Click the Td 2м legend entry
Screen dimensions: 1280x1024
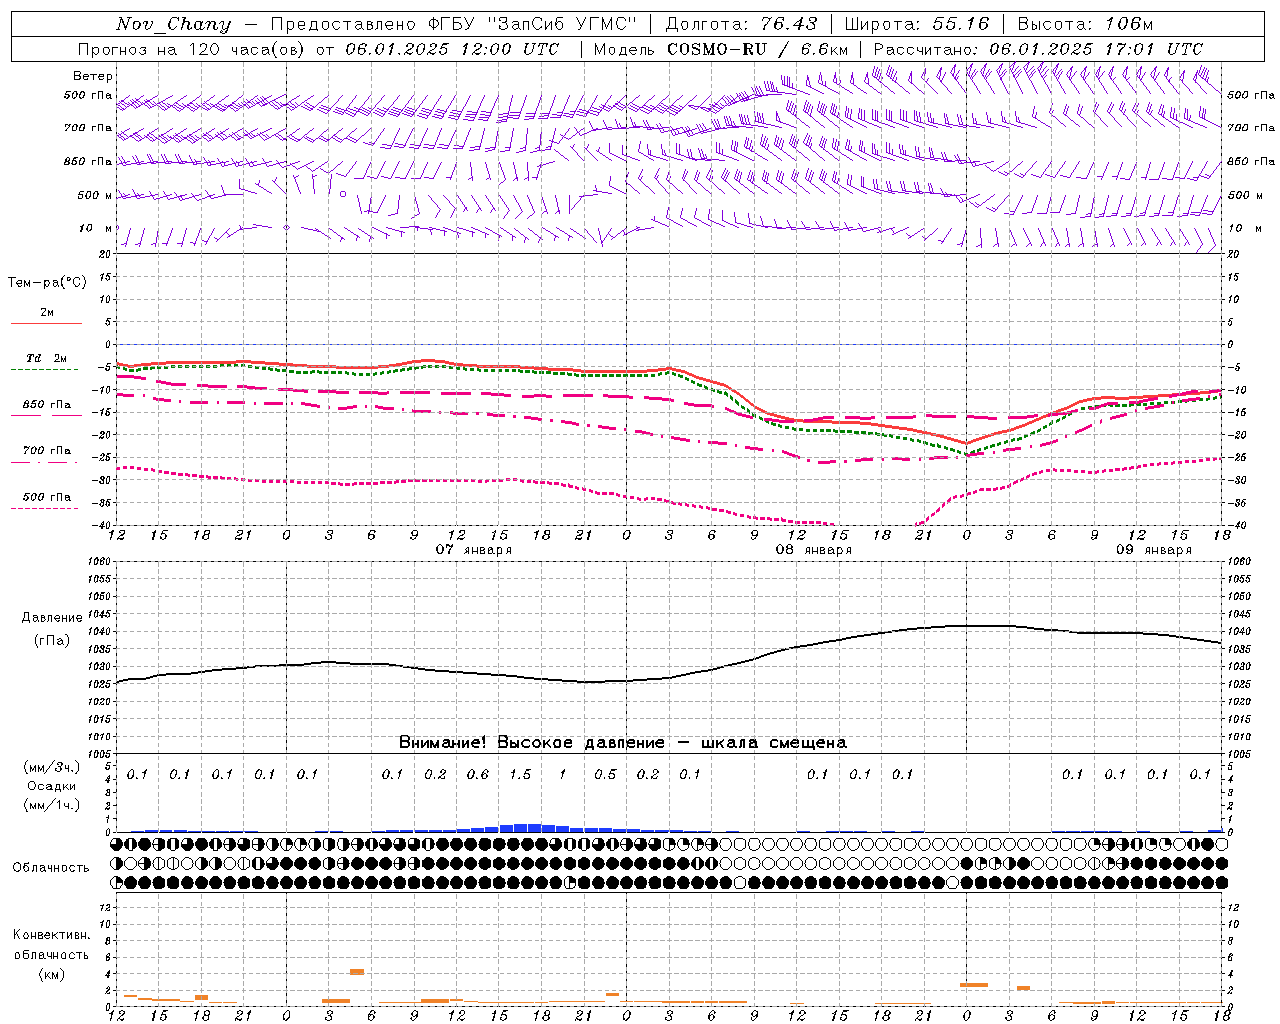click(47, 358)
